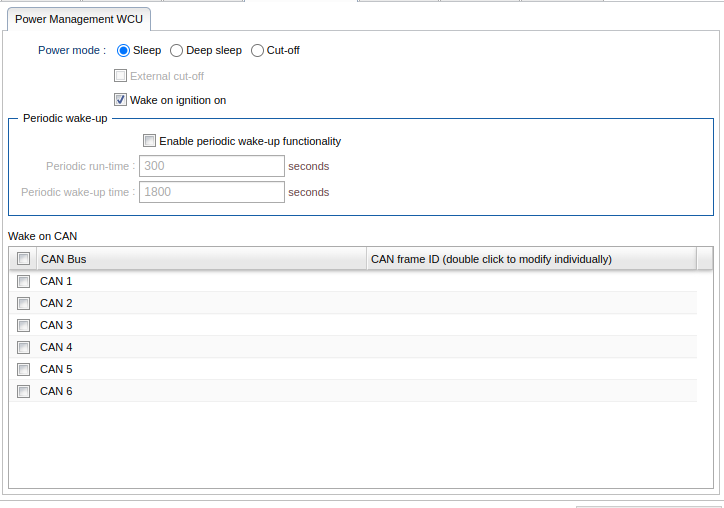Select the CAN 3 row label

[x=56, y=326]
